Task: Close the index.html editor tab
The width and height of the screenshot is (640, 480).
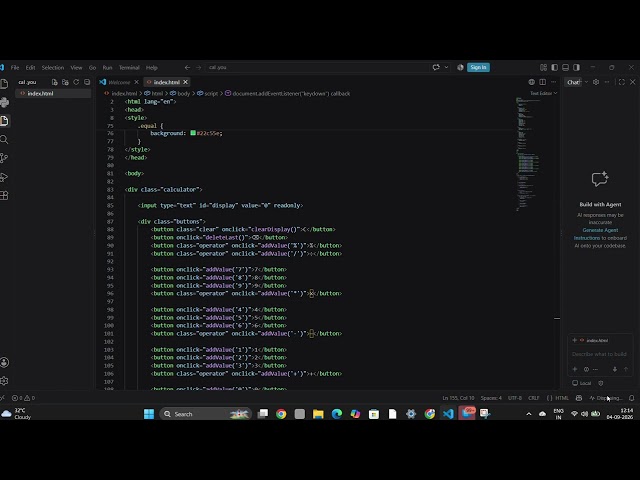Action: tap(185, 82)
